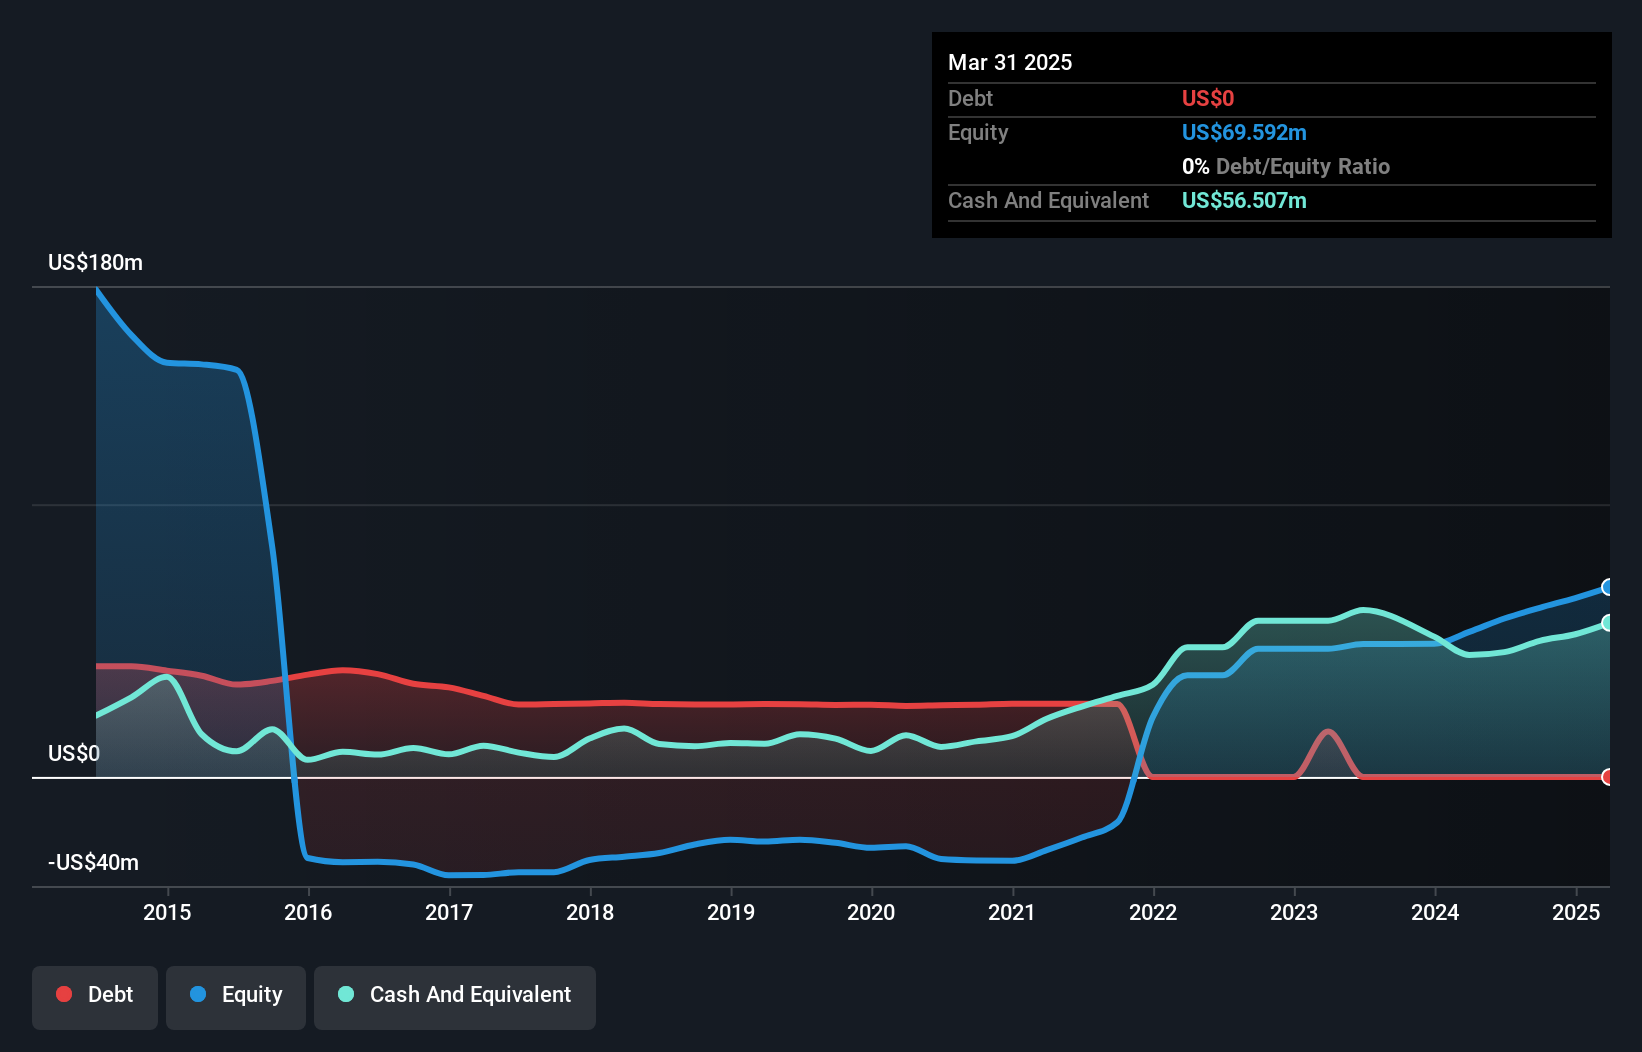Click the teal Cash And Equivalent legend dot
The image size is (1642, 1052).
pos(346,994)
